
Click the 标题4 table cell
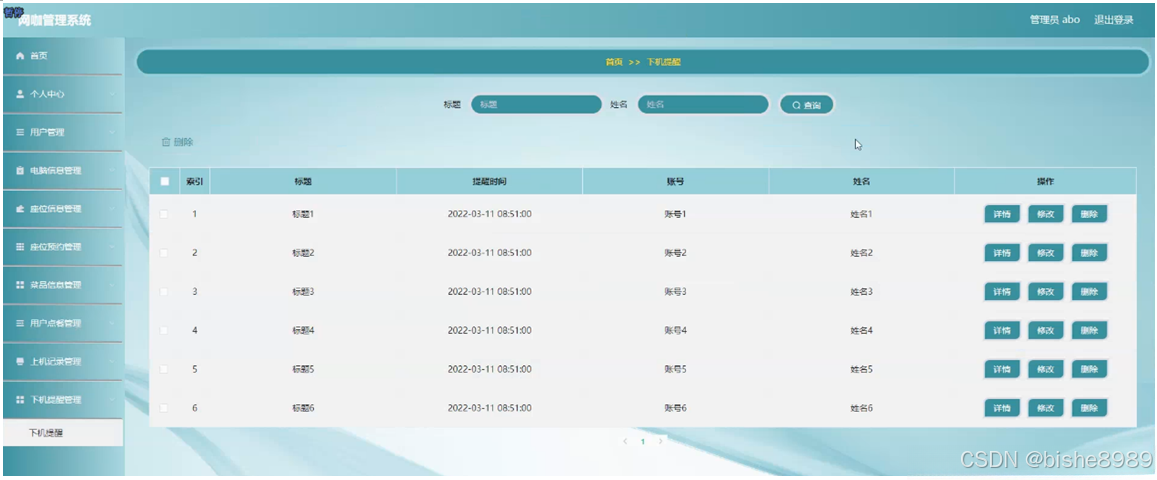303,330
